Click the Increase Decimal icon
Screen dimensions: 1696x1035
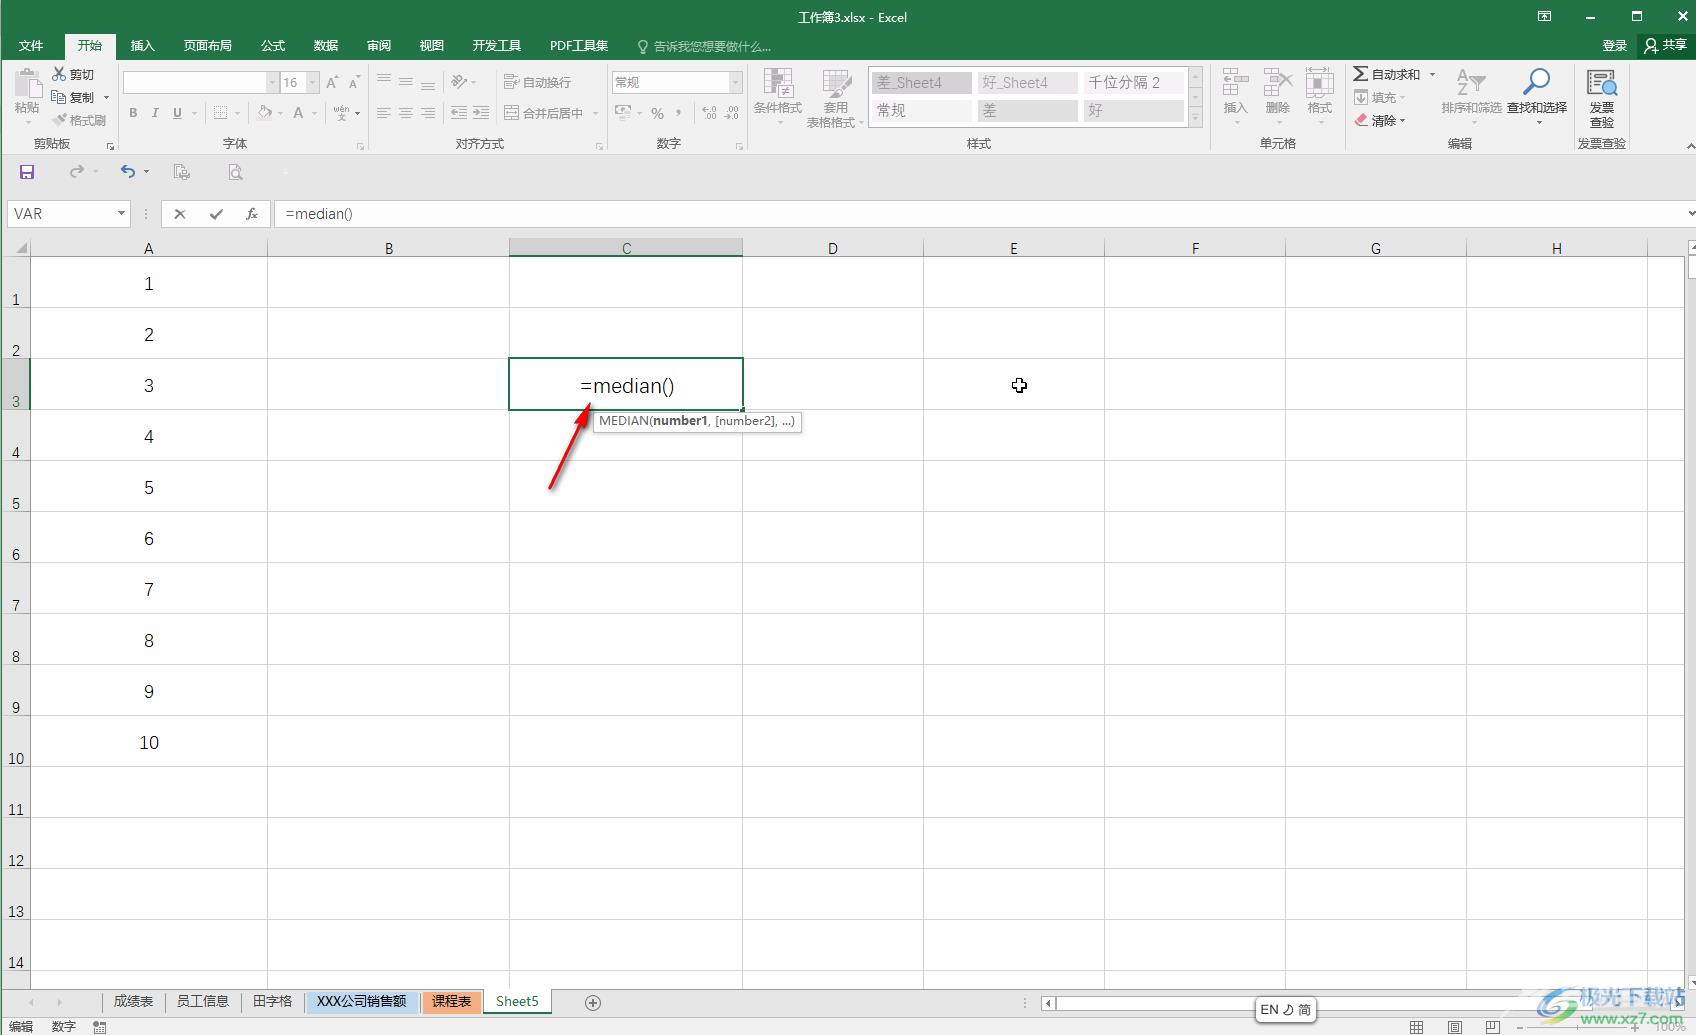(709, 113)
